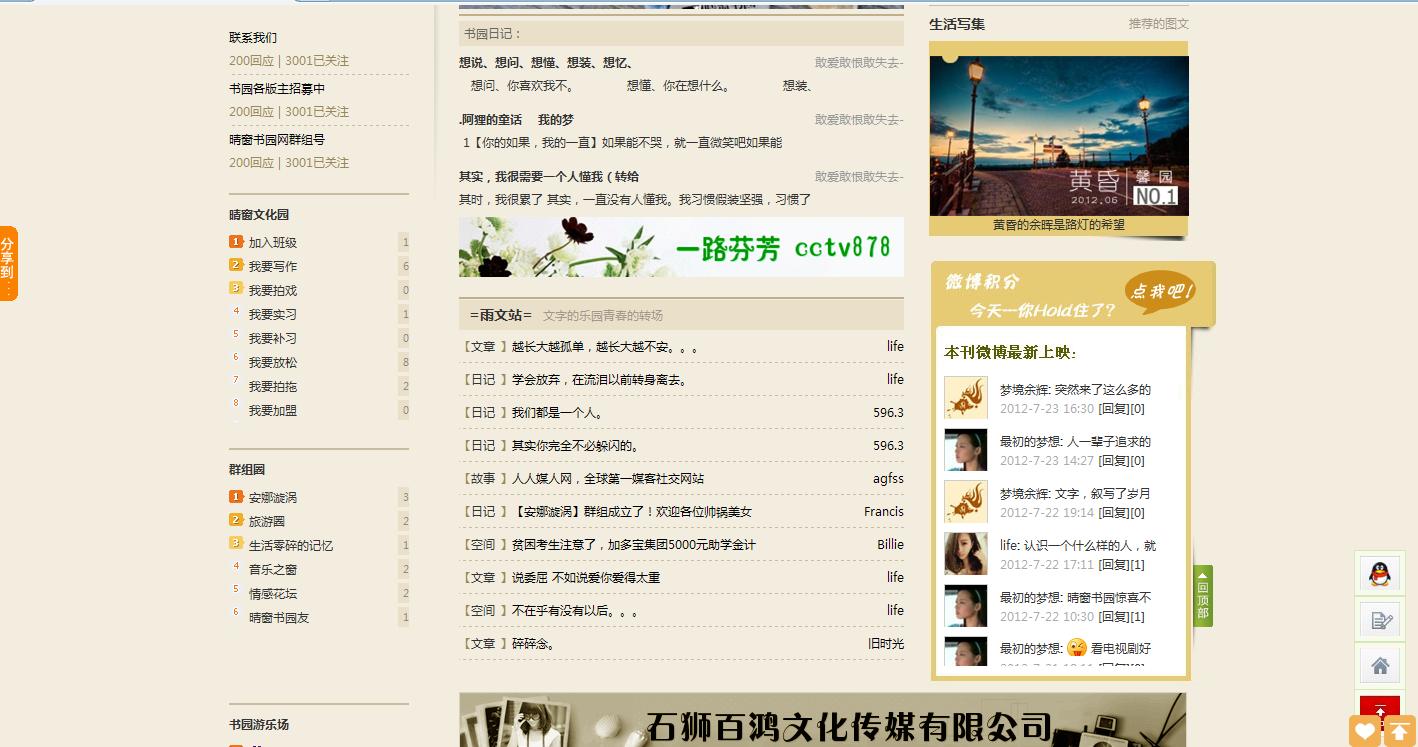Open the 一路芬芳 cctv878 flower banner
The width and height of the screenshot is (1418, 747).
pyautogui.click(x=681, y=247)
